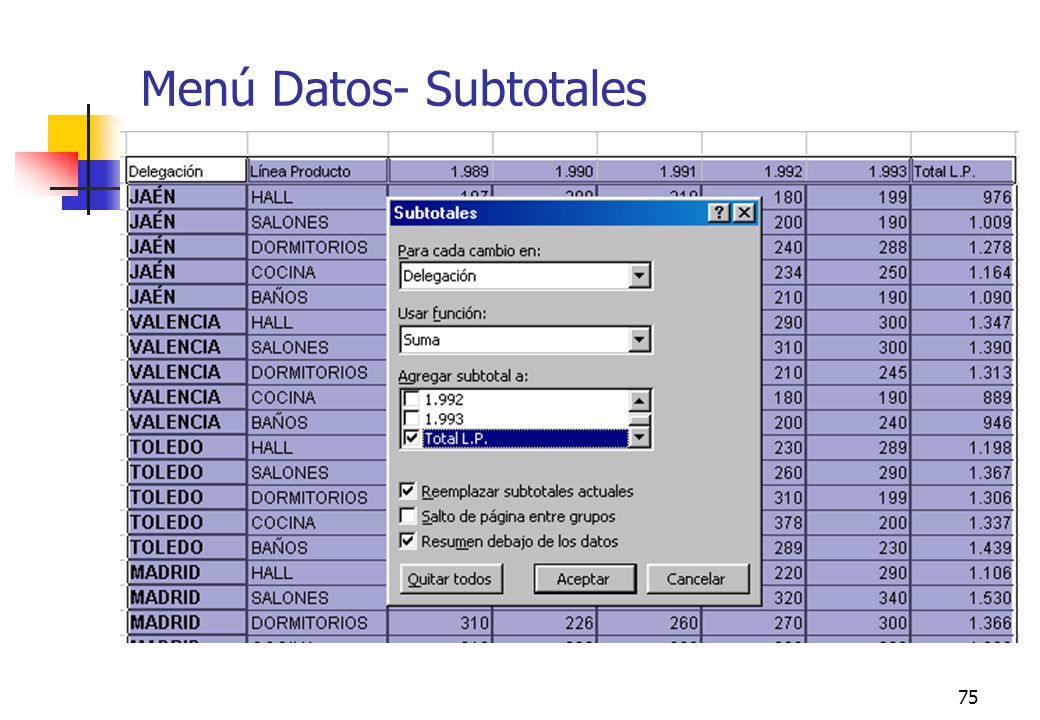Select the TOLEDO cell in the COCINA row
The width and height of the screenshot is (1040, 720).
pos(186,522)
